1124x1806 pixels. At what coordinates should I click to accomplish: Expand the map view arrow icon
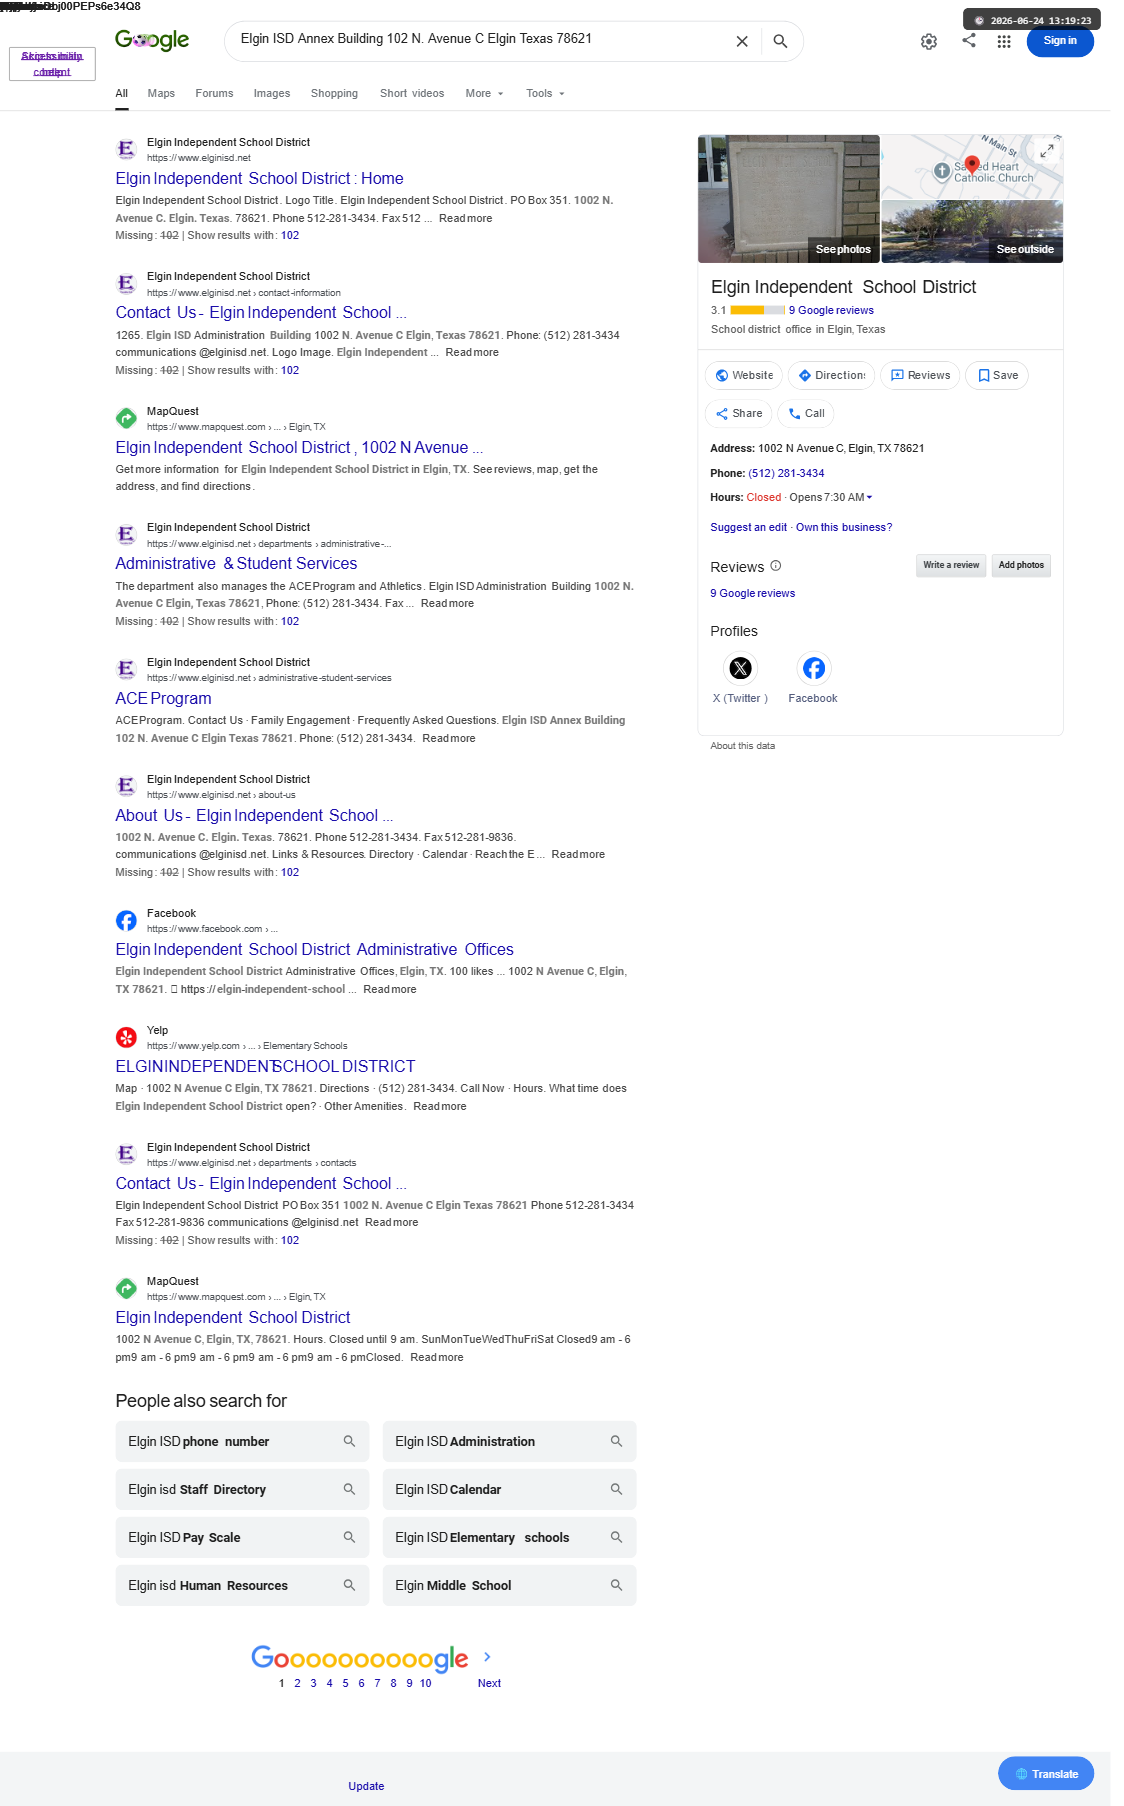(x=1047, y=150)
